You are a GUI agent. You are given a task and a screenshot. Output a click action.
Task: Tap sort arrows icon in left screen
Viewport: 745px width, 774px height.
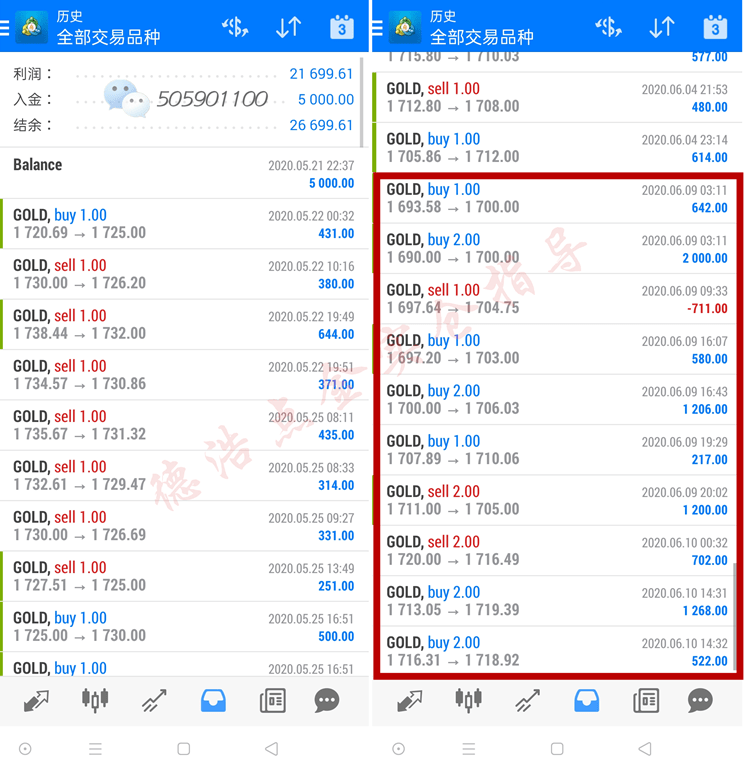tap(289, 27)
